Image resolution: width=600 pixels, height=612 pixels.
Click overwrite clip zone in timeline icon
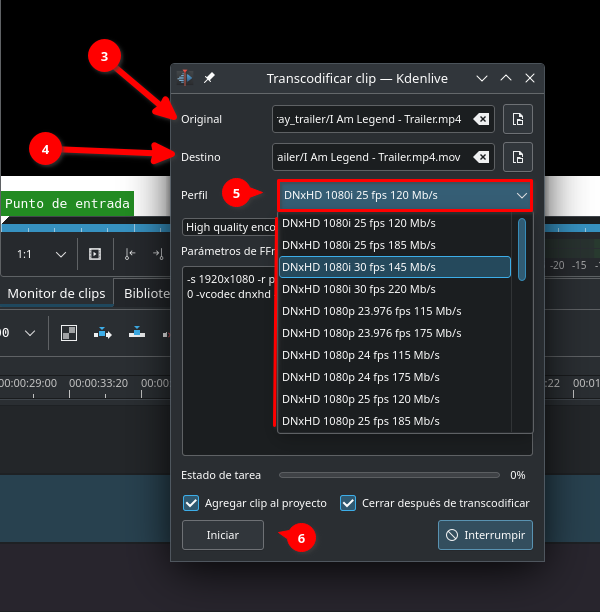coord(137,333)
